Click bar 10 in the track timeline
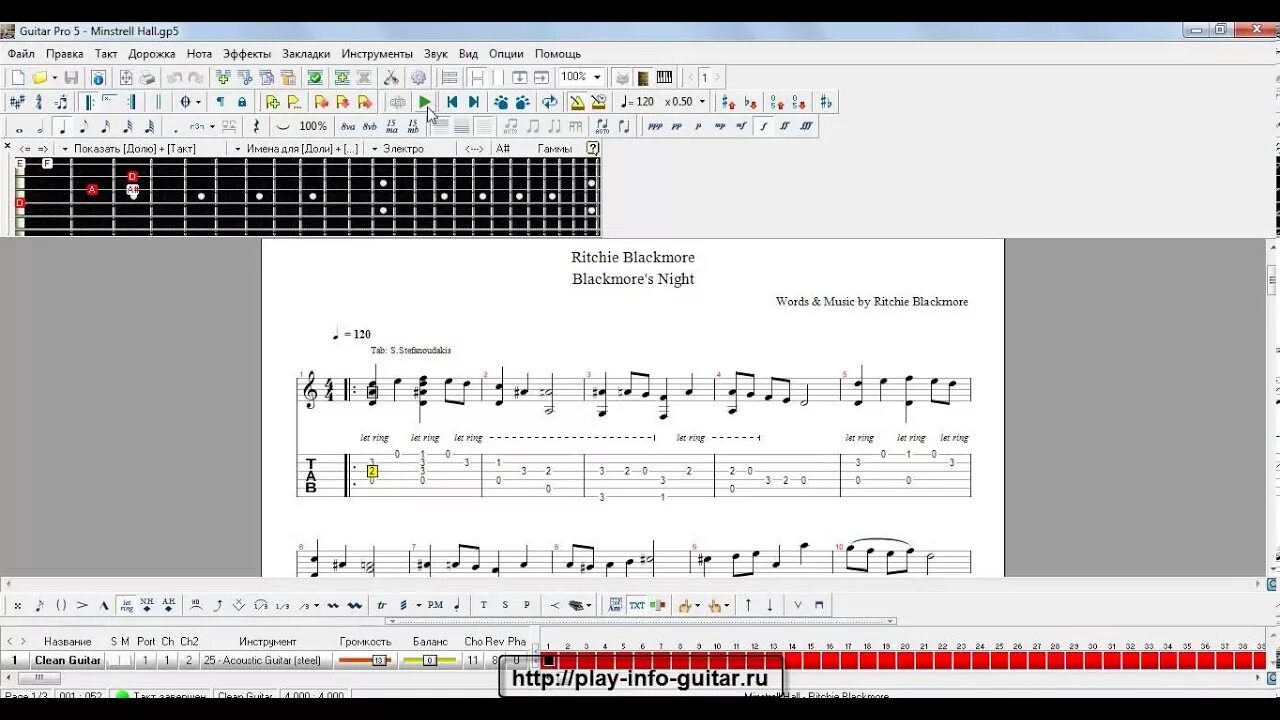This screenshot has width=1280, height=720. click(x=718, y=659)
